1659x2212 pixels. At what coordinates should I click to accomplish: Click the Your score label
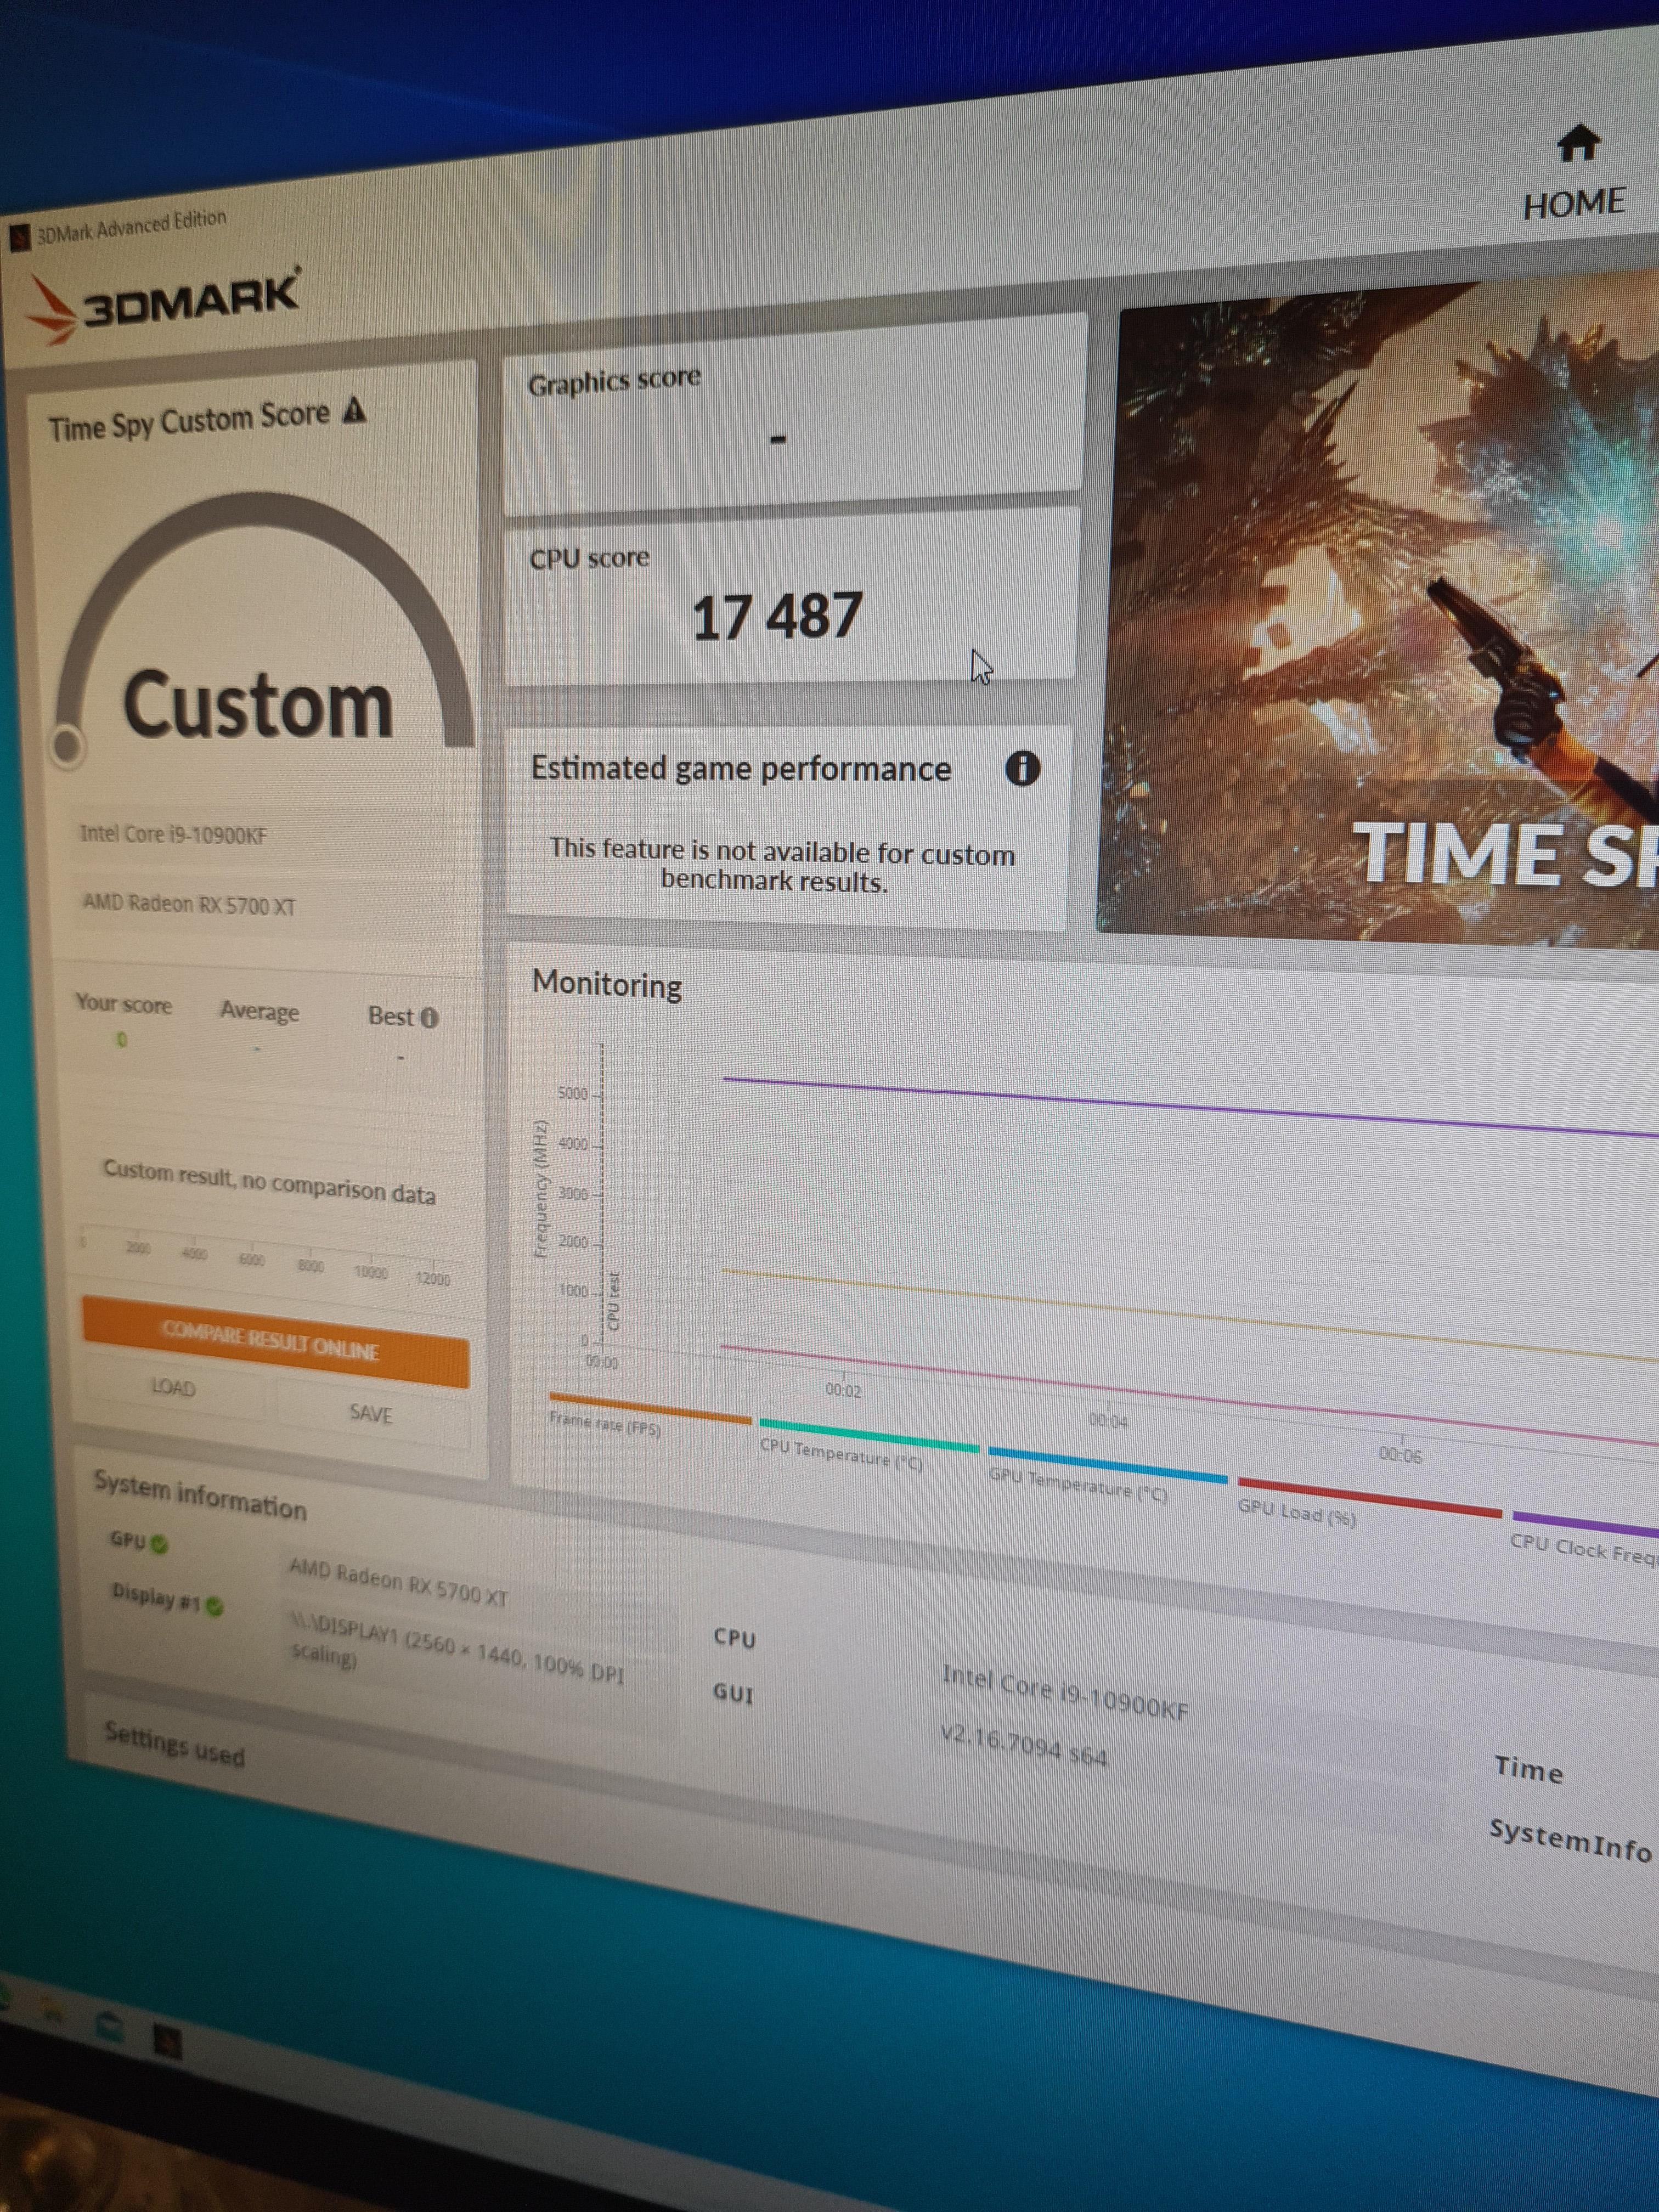click(123, 1003)
